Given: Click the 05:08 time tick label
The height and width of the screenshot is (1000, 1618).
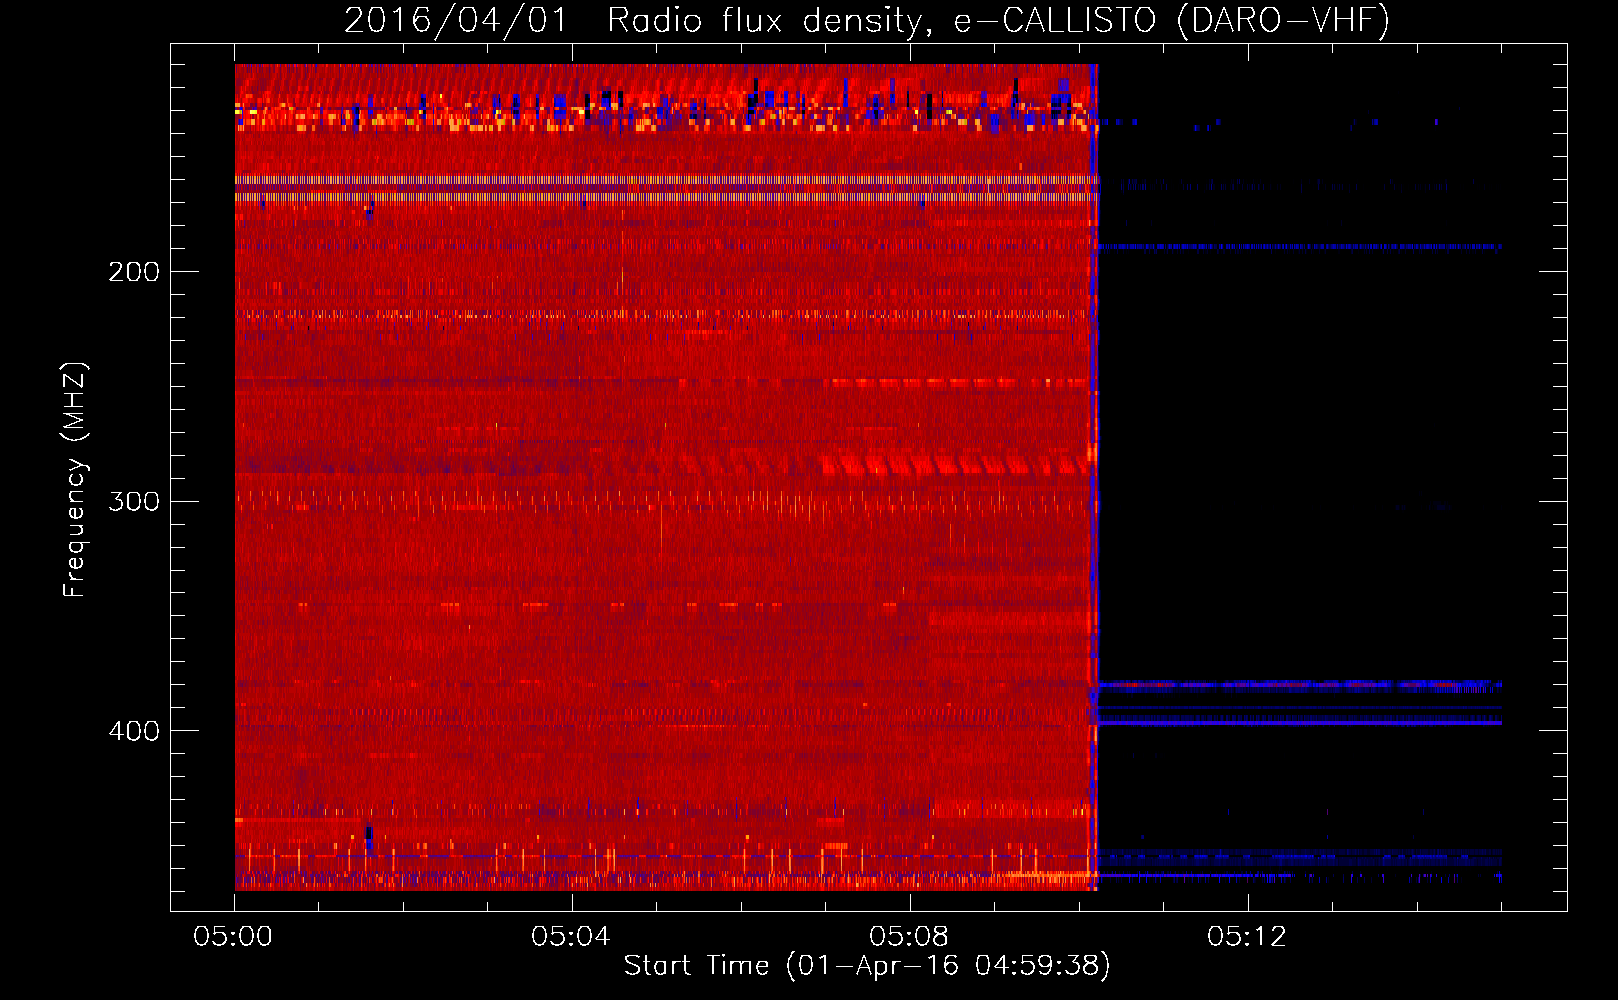Looking at the screenshot, I should (x=909, y=937).
